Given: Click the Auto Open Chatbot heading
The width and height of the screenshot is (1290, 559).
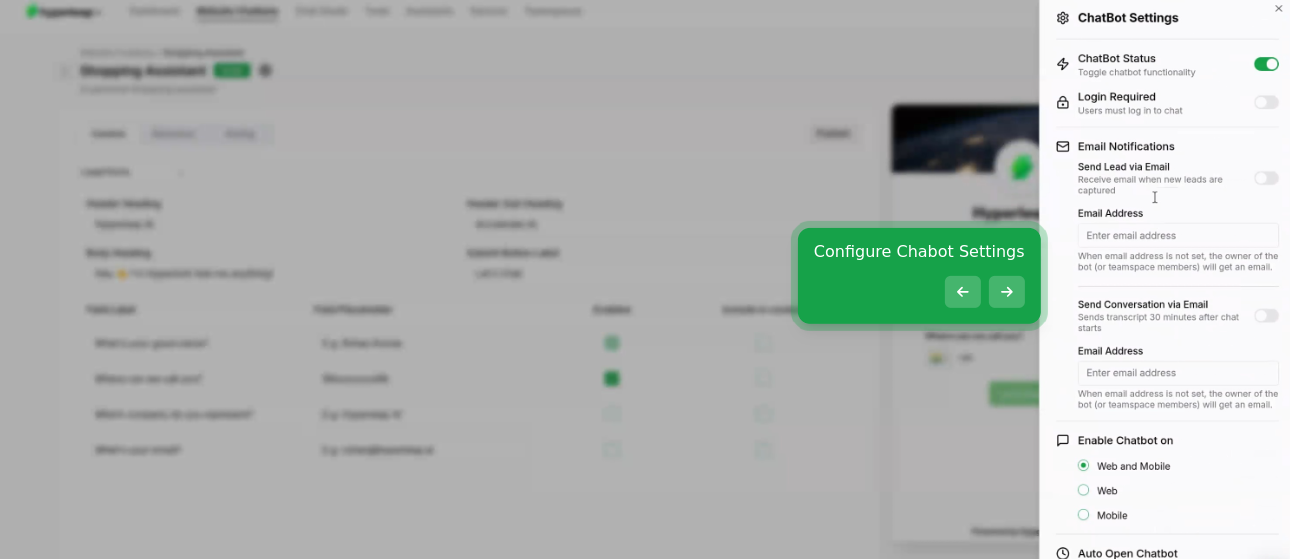Looking at the screenshot, I should point(1127,553).
